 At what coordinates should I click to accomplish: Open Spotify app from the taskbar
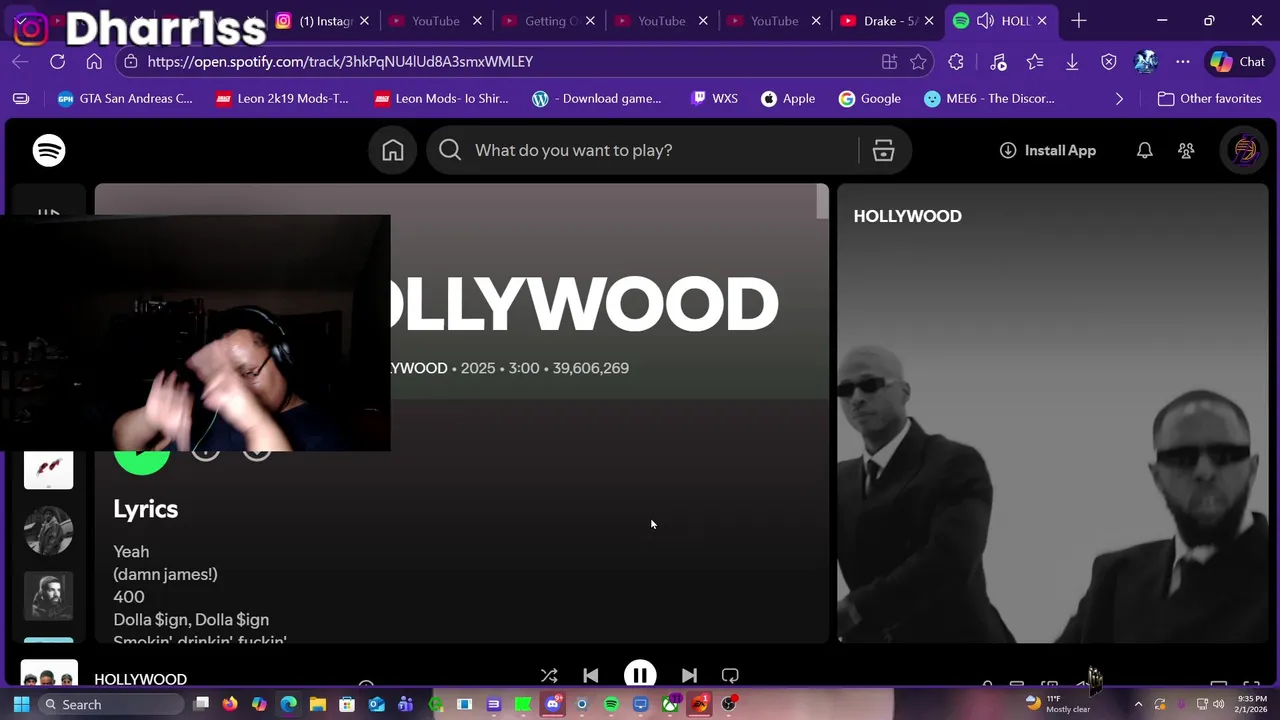[611, 704]
